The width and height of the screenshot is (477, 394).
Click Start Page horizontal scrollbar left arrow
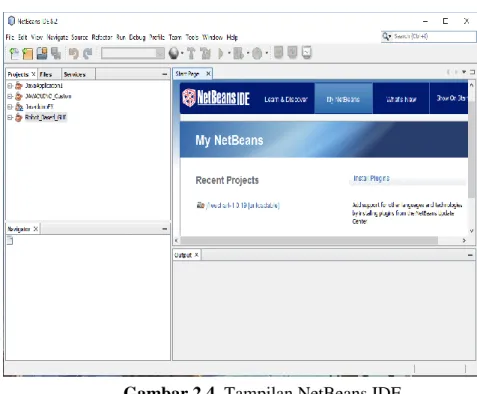[x=177, y=240]
